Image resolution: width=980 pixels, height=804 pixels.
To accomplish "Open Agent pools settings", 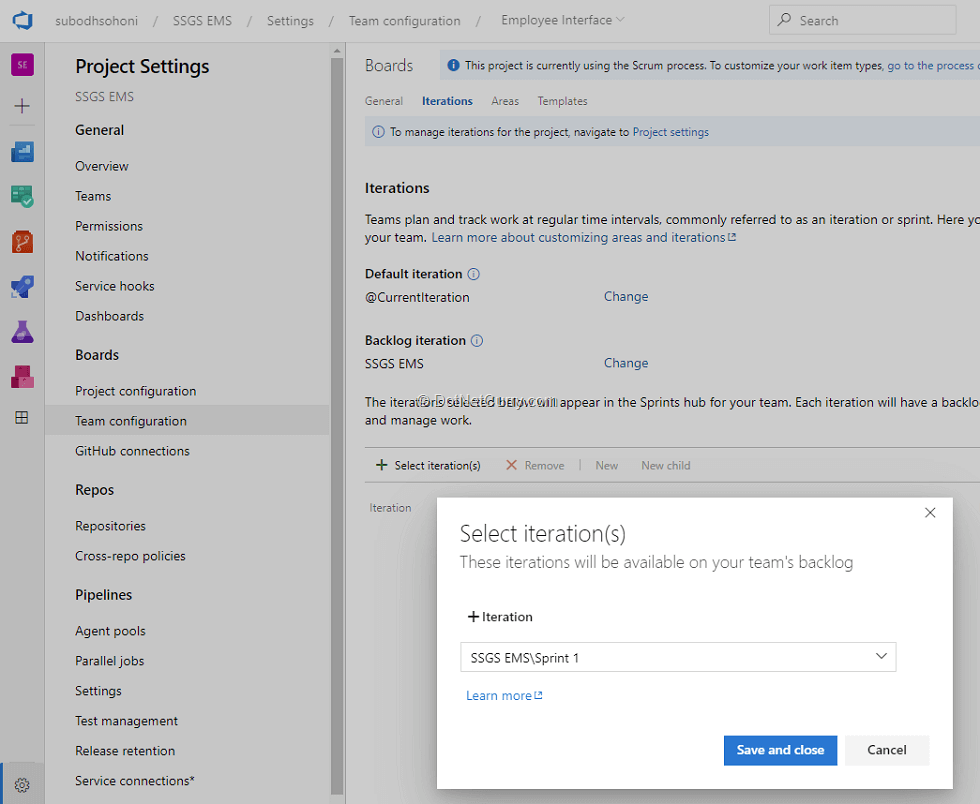I will tap(110, 631).
